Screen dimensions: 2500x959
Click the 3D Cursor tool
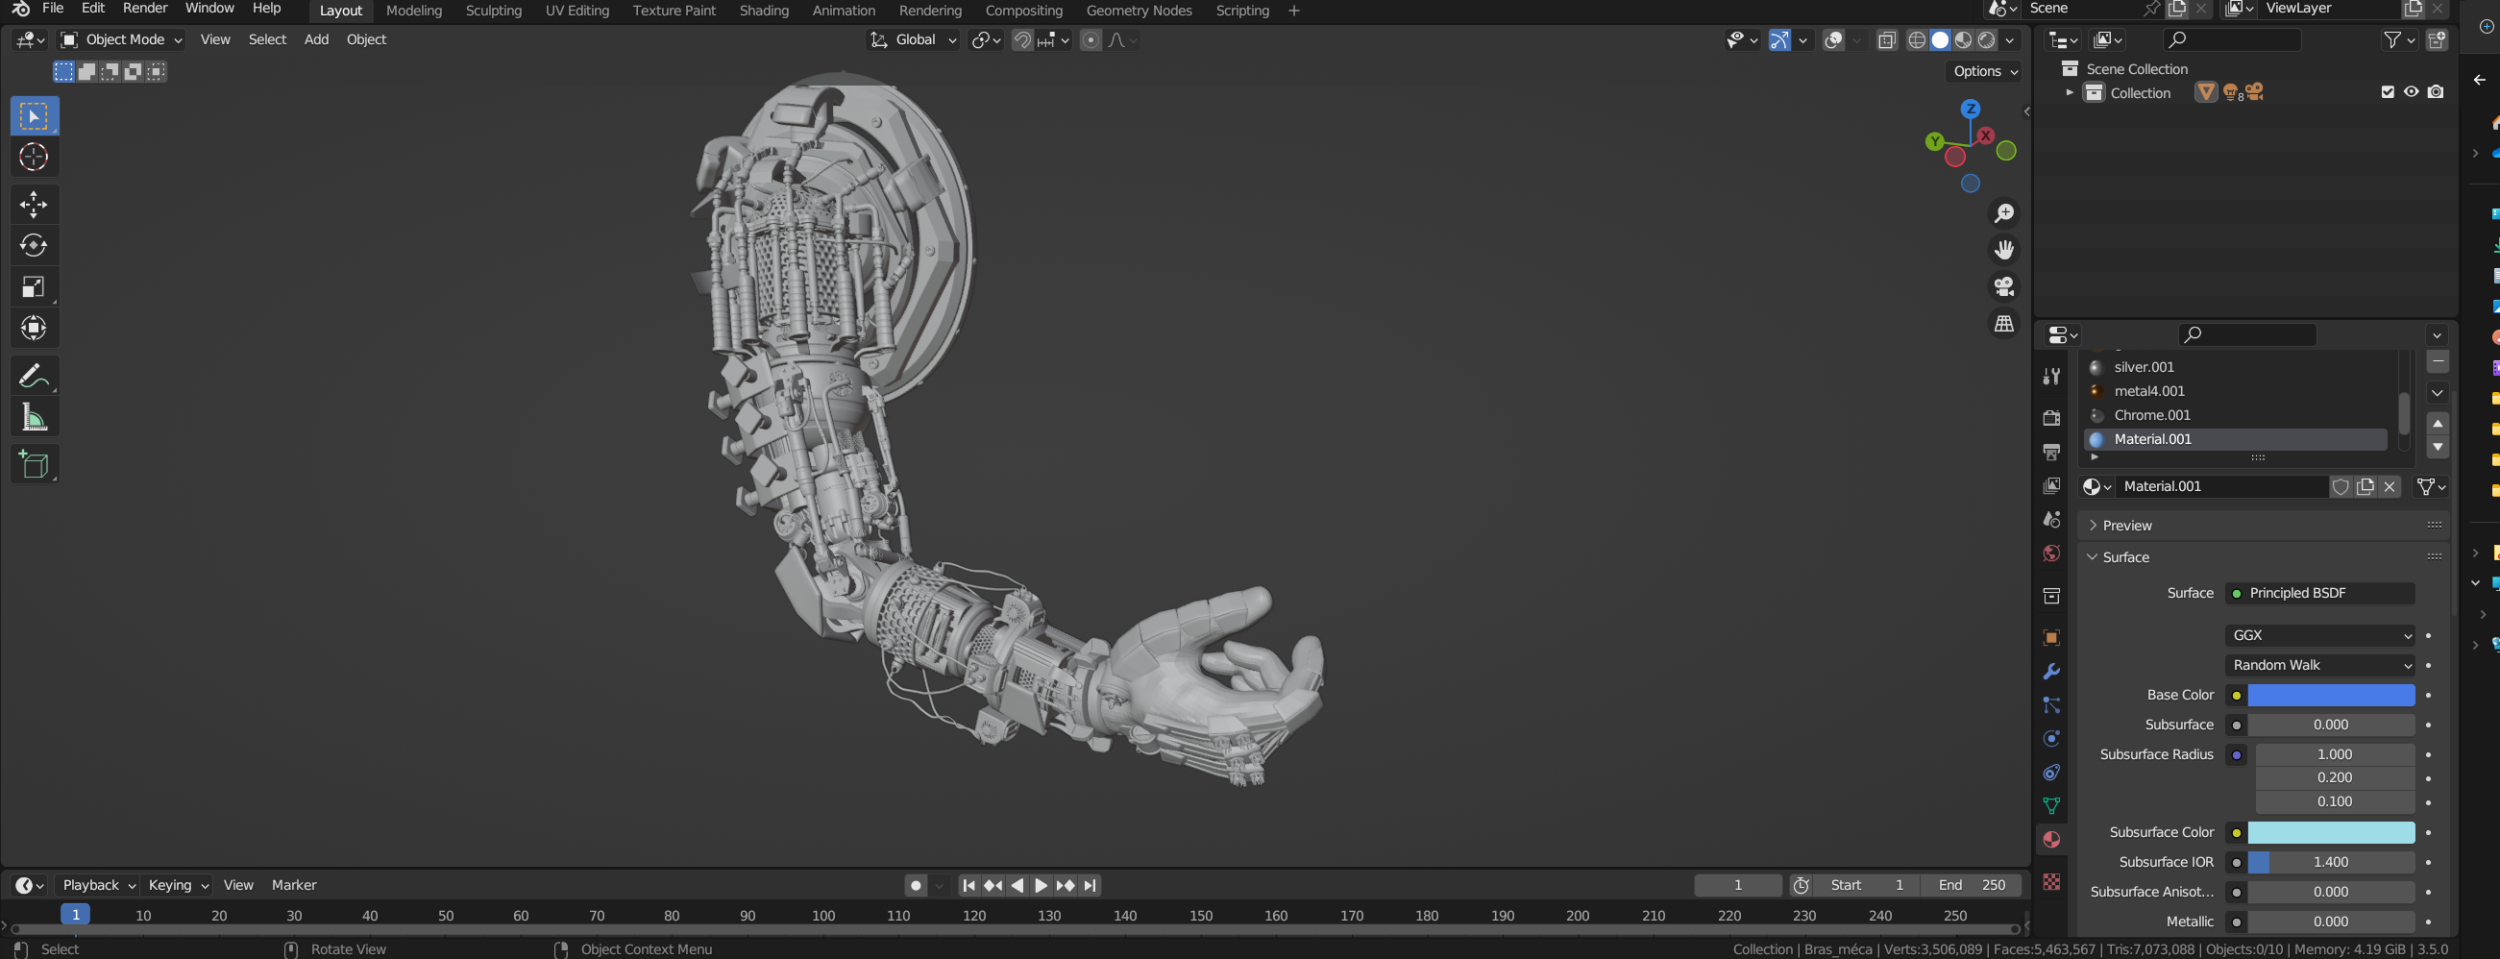click(33, 157)
